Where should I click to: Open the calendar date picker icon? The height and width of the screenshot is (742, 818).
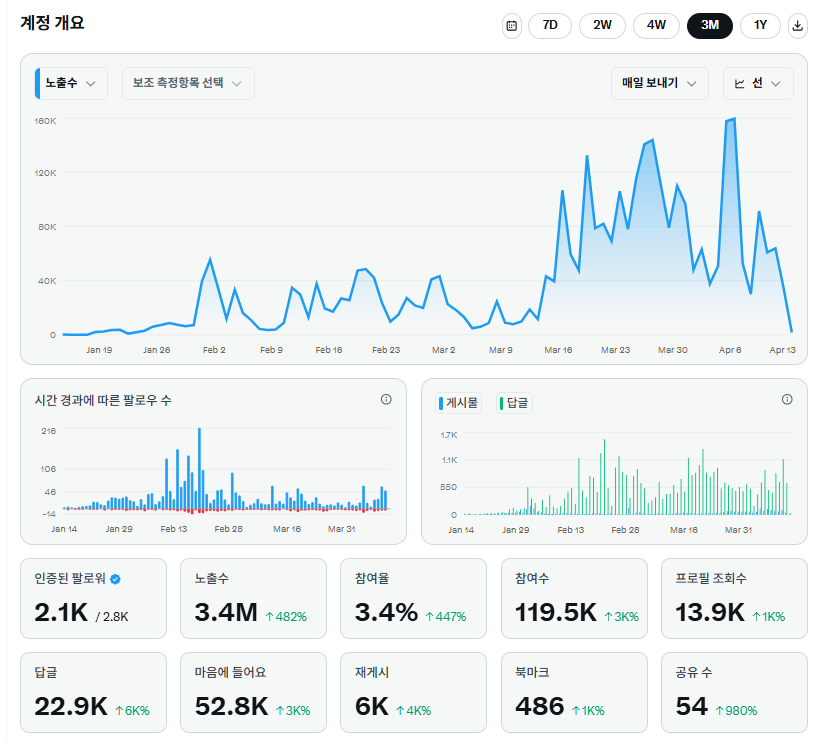pos(511,26)
